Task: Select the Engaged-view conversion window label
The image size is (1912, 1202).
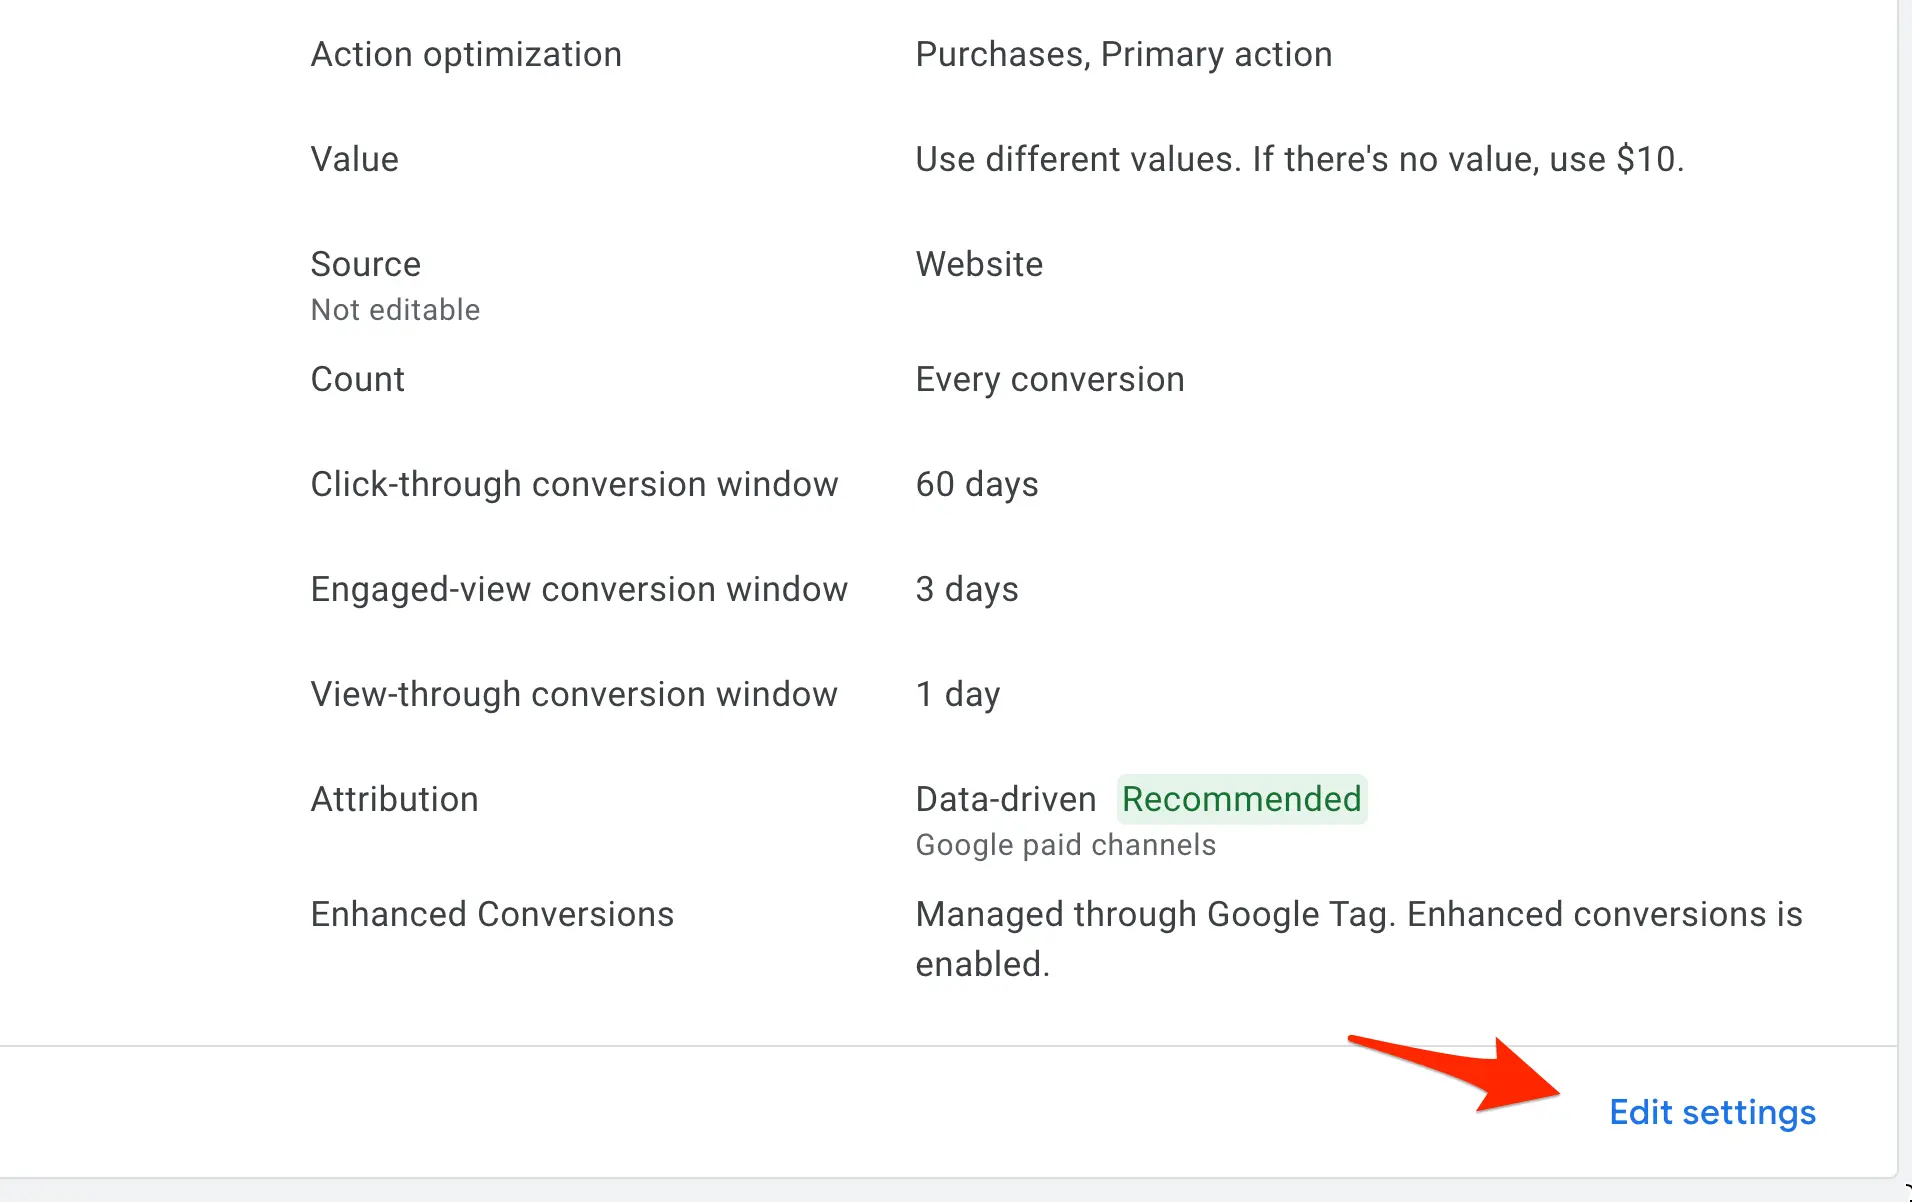Action: click(579, 589)
